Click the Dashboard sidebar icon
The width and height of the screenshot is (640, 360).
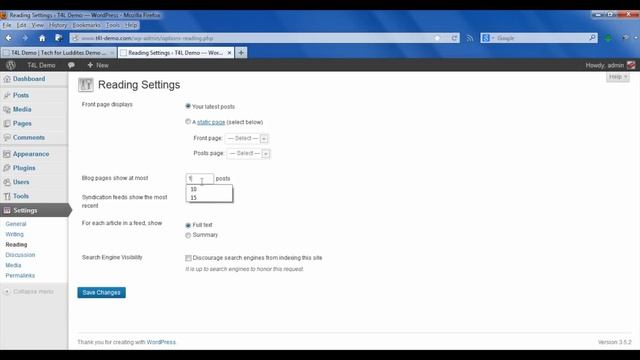7,79
